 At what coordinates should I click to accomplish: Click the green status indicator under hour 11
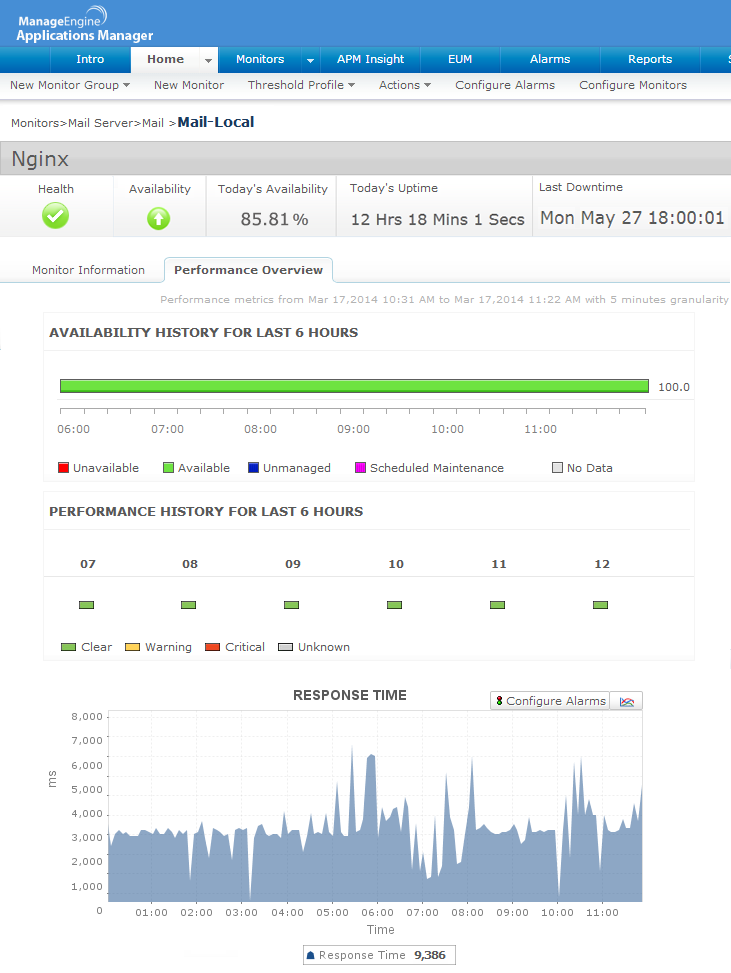click(x=497, y=605)
